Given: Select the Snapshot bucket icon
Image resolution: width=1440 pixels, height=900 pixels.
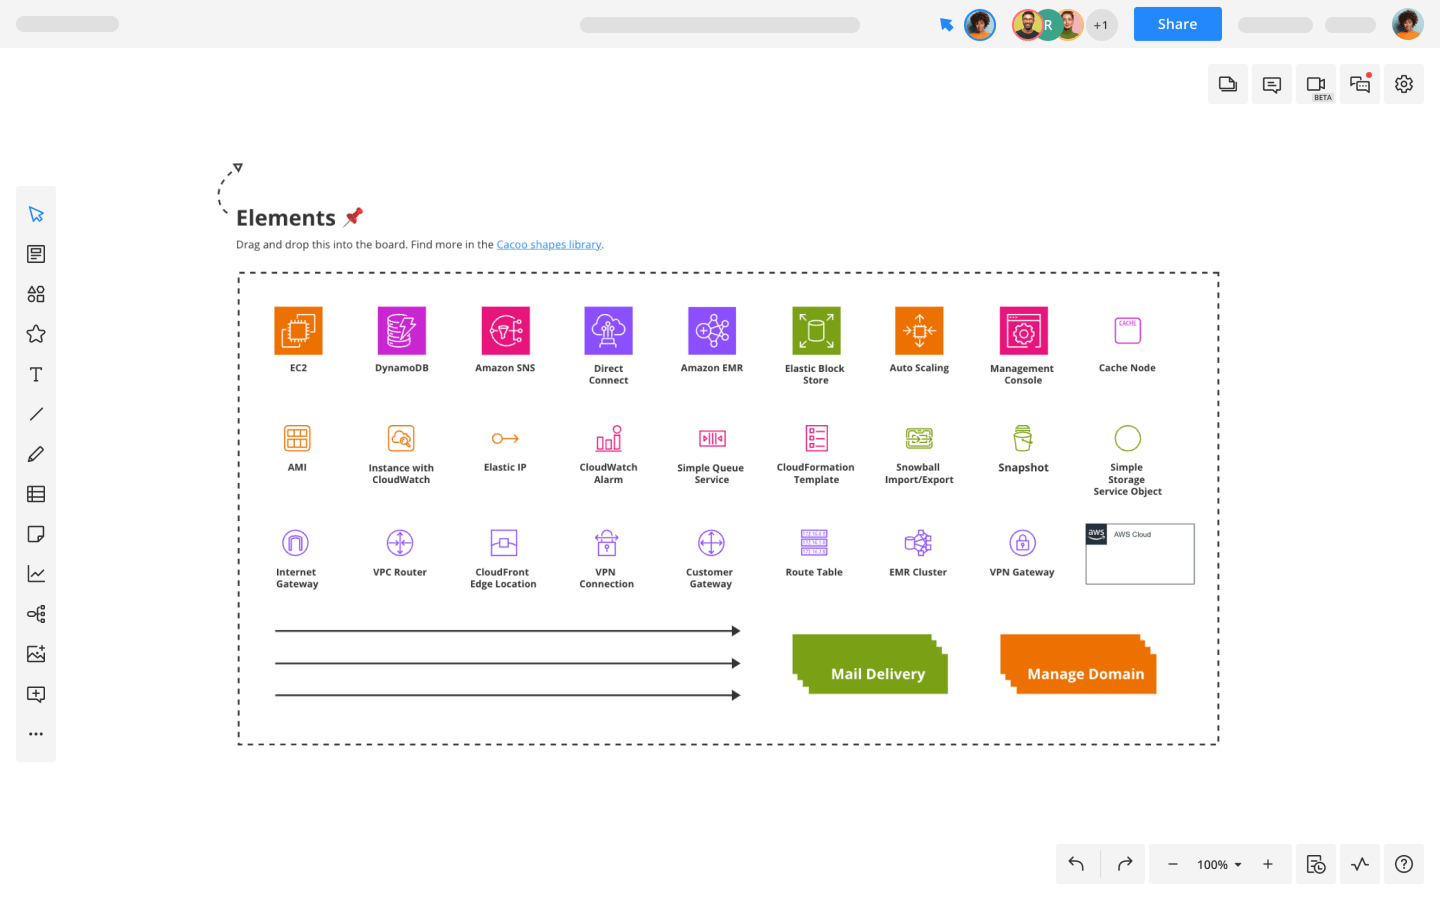Looking at the screenshot, I should click(1023, 438).
